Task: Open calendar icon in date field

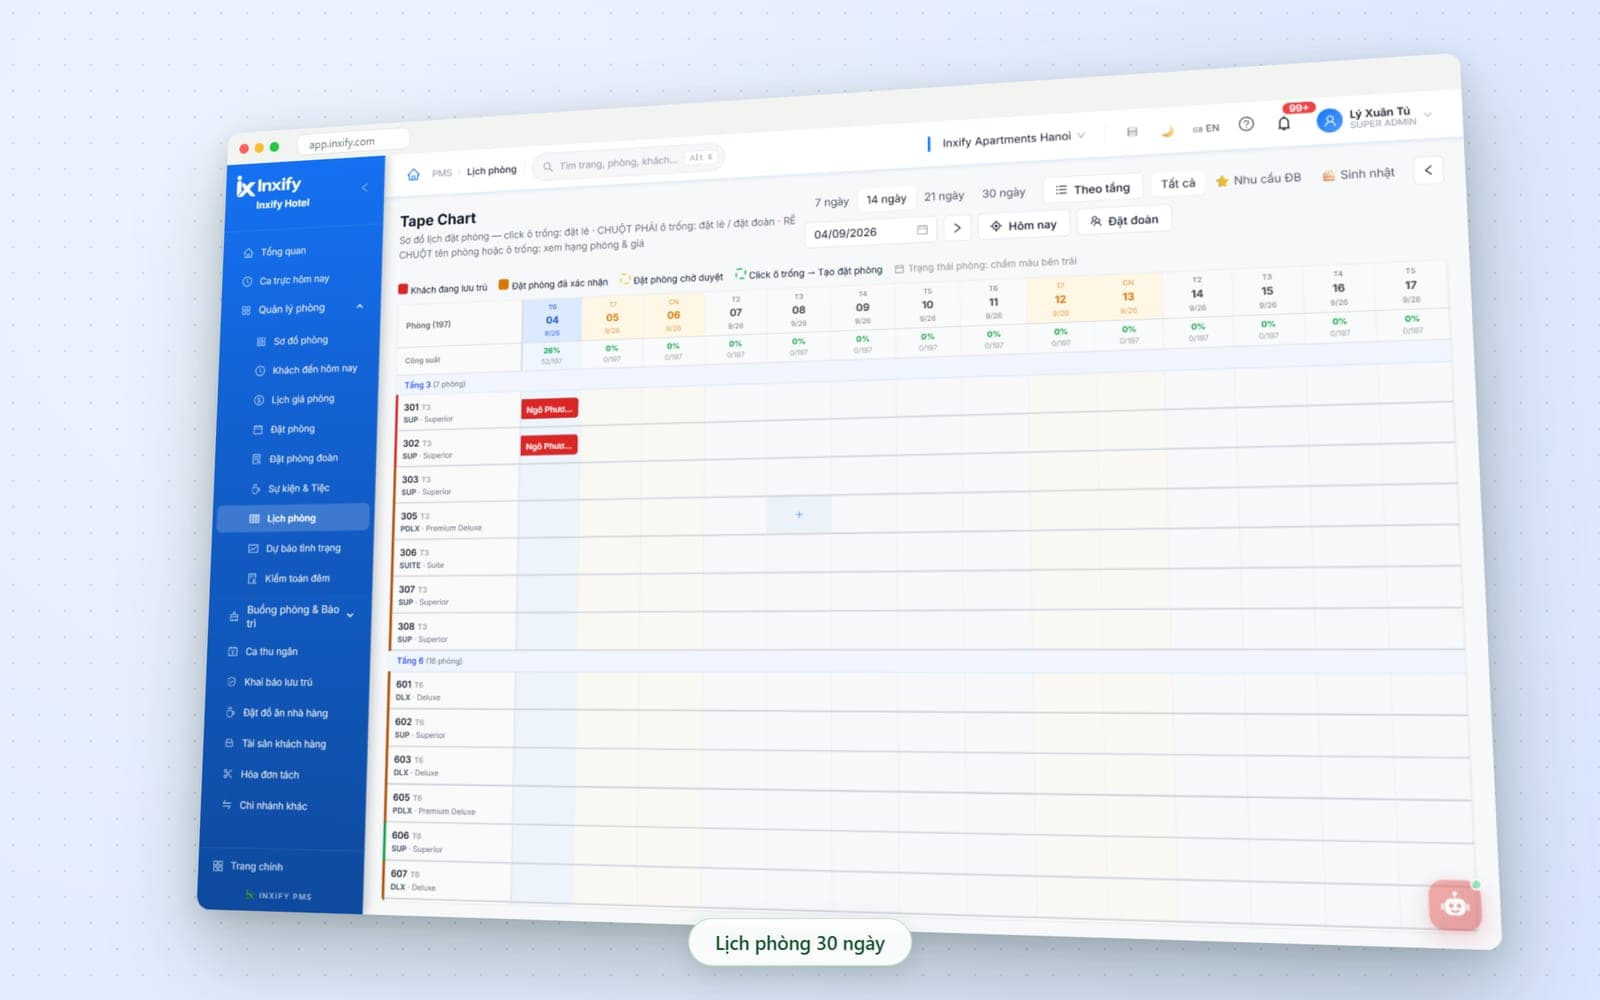Action: [922, 230]
